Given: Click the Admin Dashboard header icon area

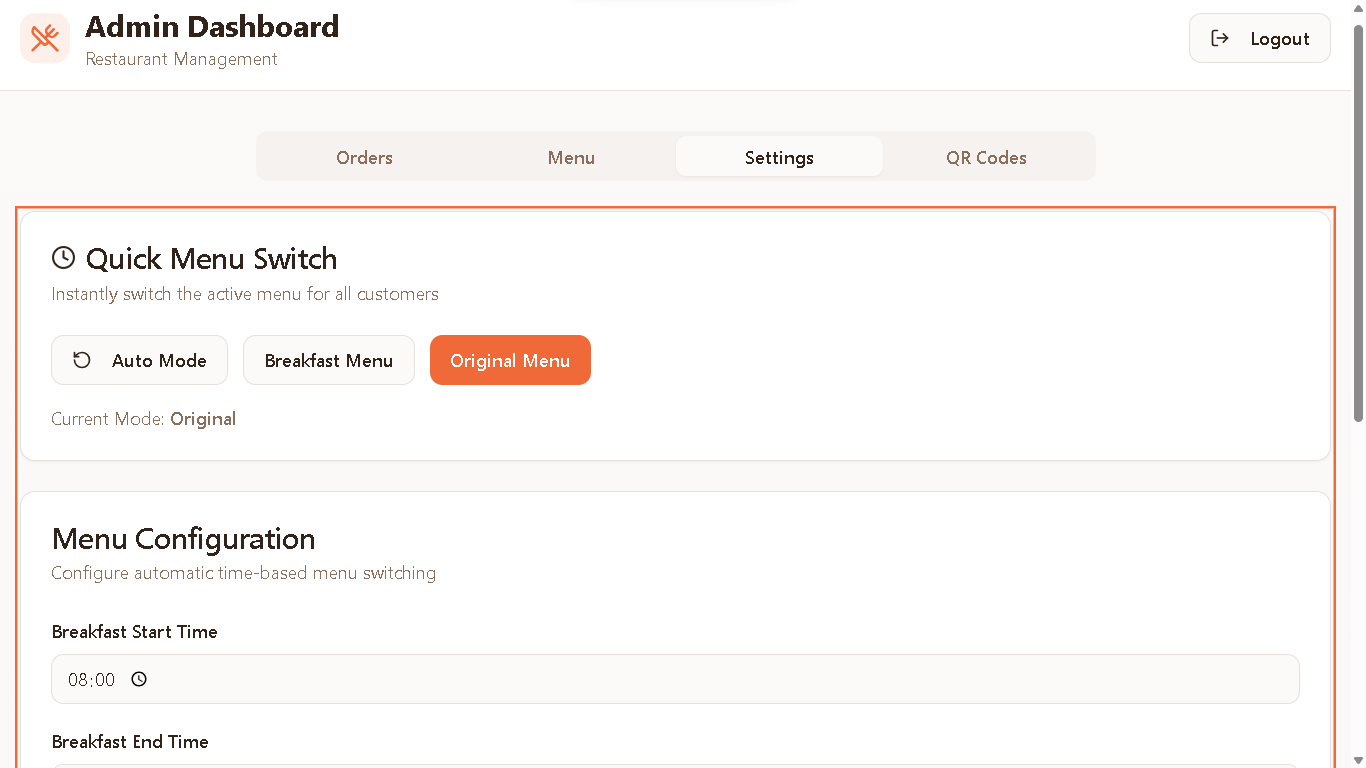Looking at the screenshot, I should [x=44, y=38].
